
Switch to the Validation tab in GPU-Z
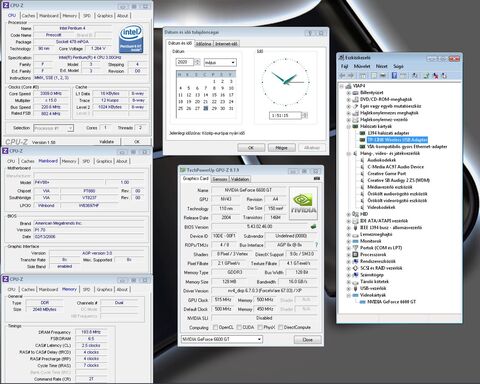[x=240, y=179]
